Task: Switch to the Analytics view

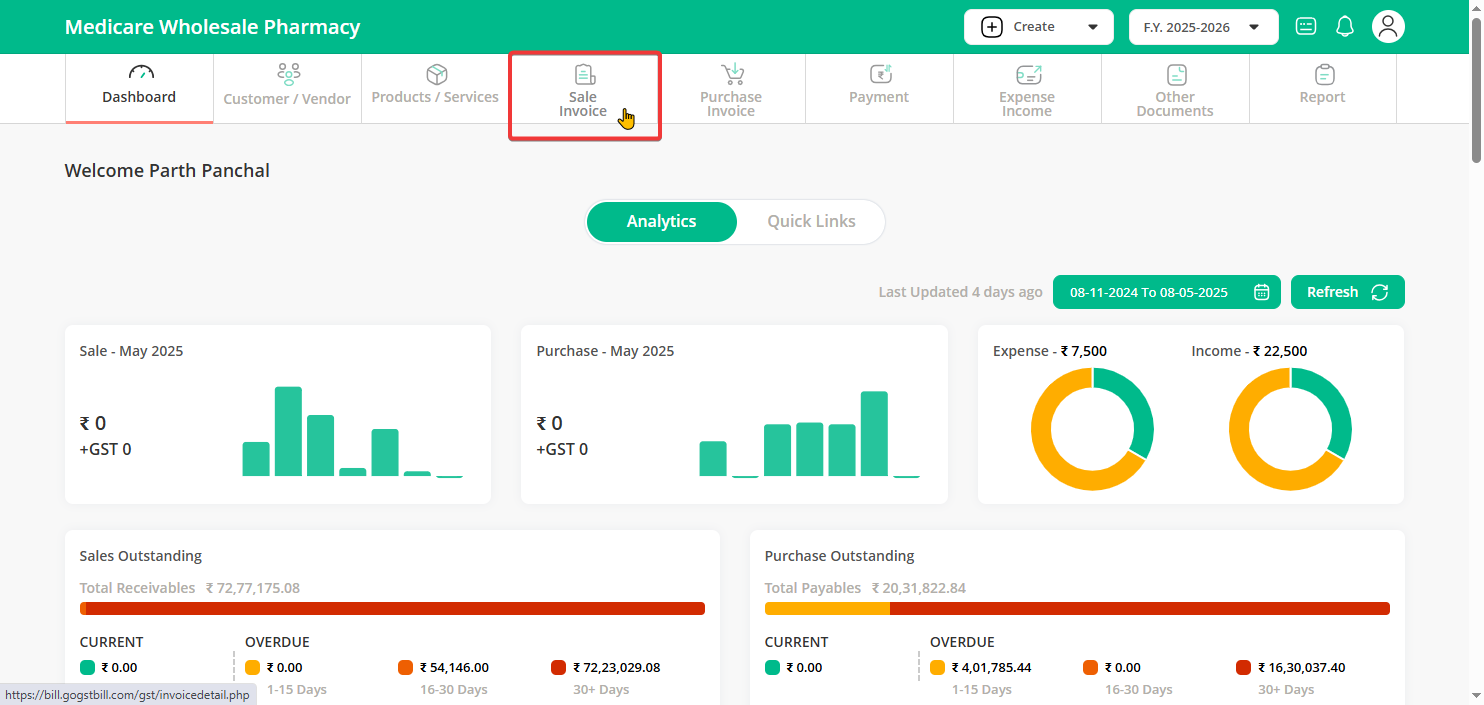Action: pos(661,222)
